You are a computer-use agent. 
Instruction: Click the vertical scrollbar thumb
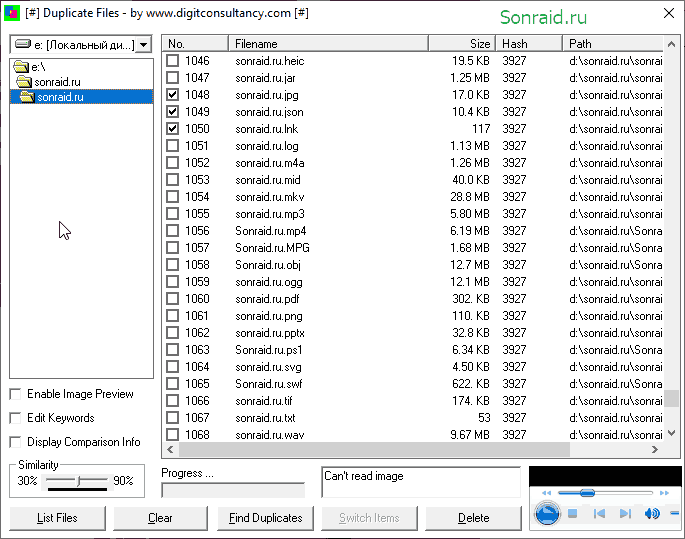point(671,398)
